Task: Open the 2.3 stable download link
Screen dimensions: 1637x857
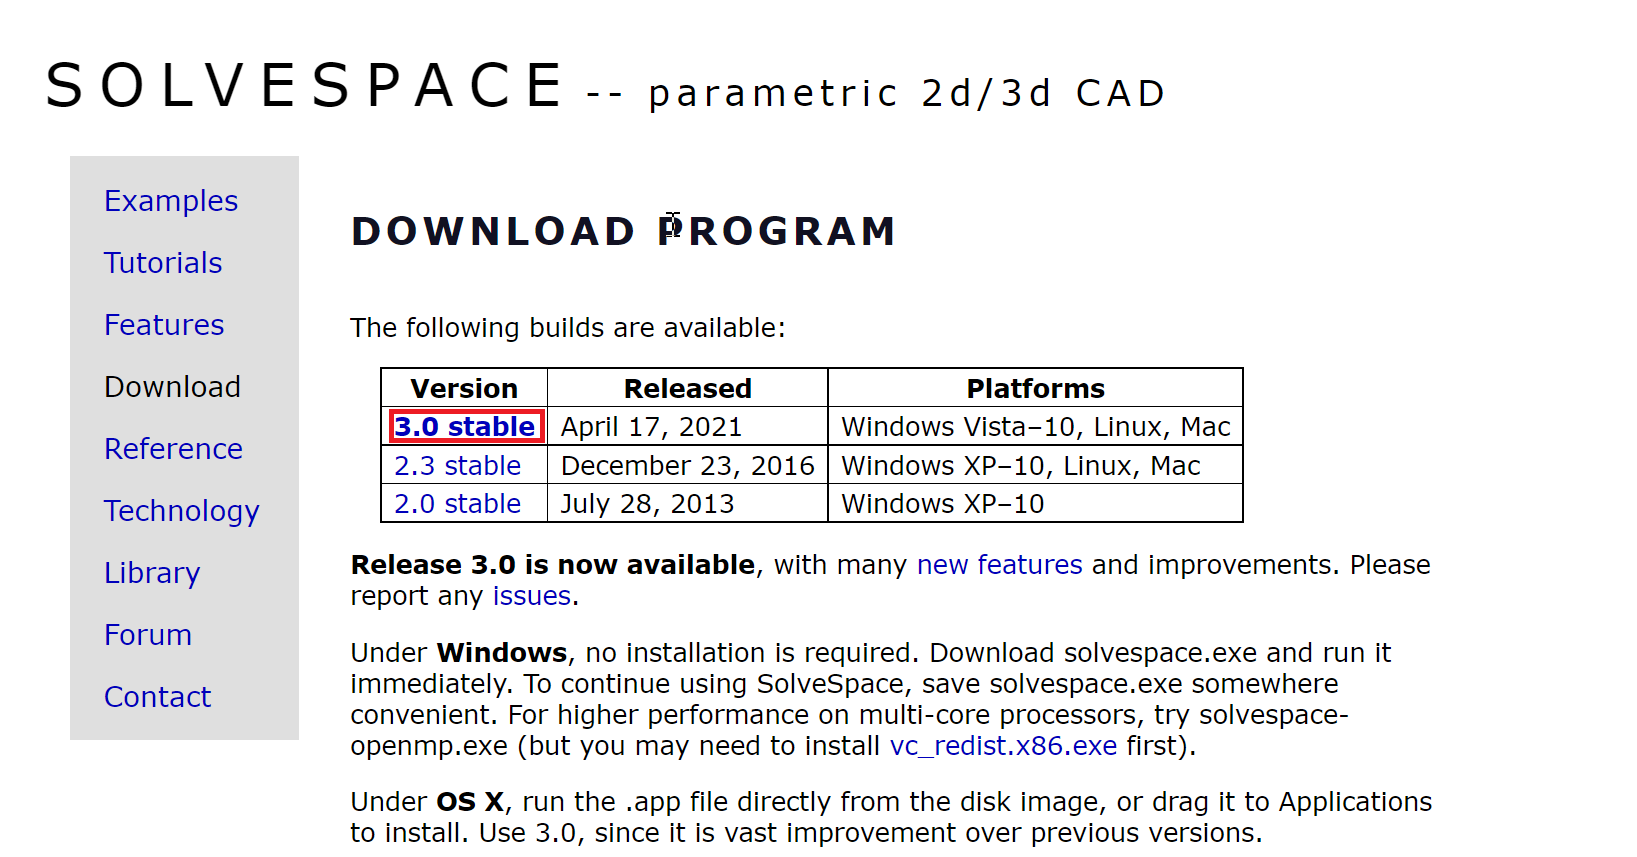Action: click(x=457, y=466)
